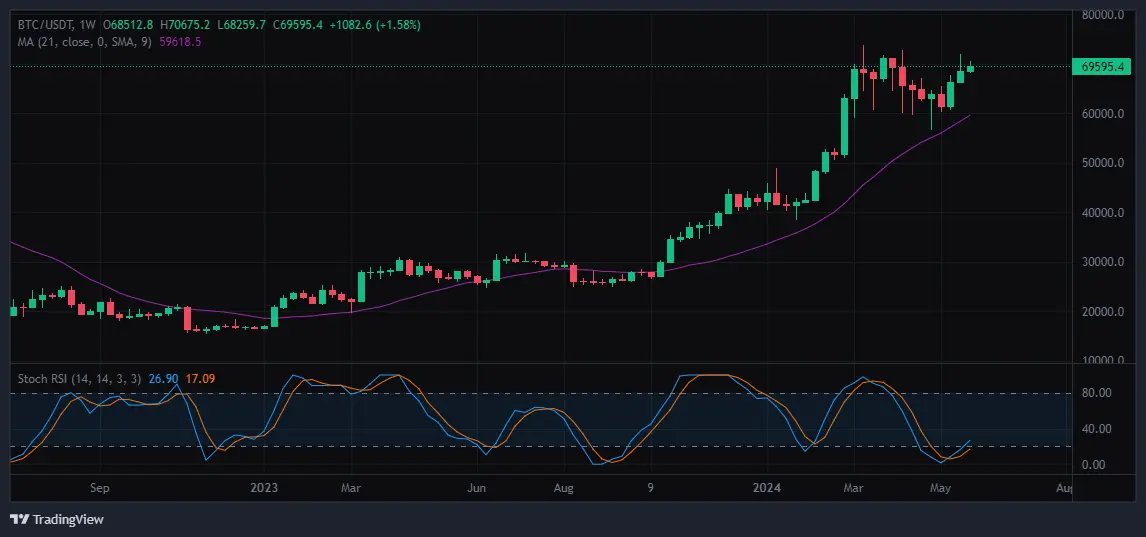Open the Stoch RSI (14, 14, 3, 3) legend
This screenshot has height=537, width=1146.
click(x=79, y=378)
